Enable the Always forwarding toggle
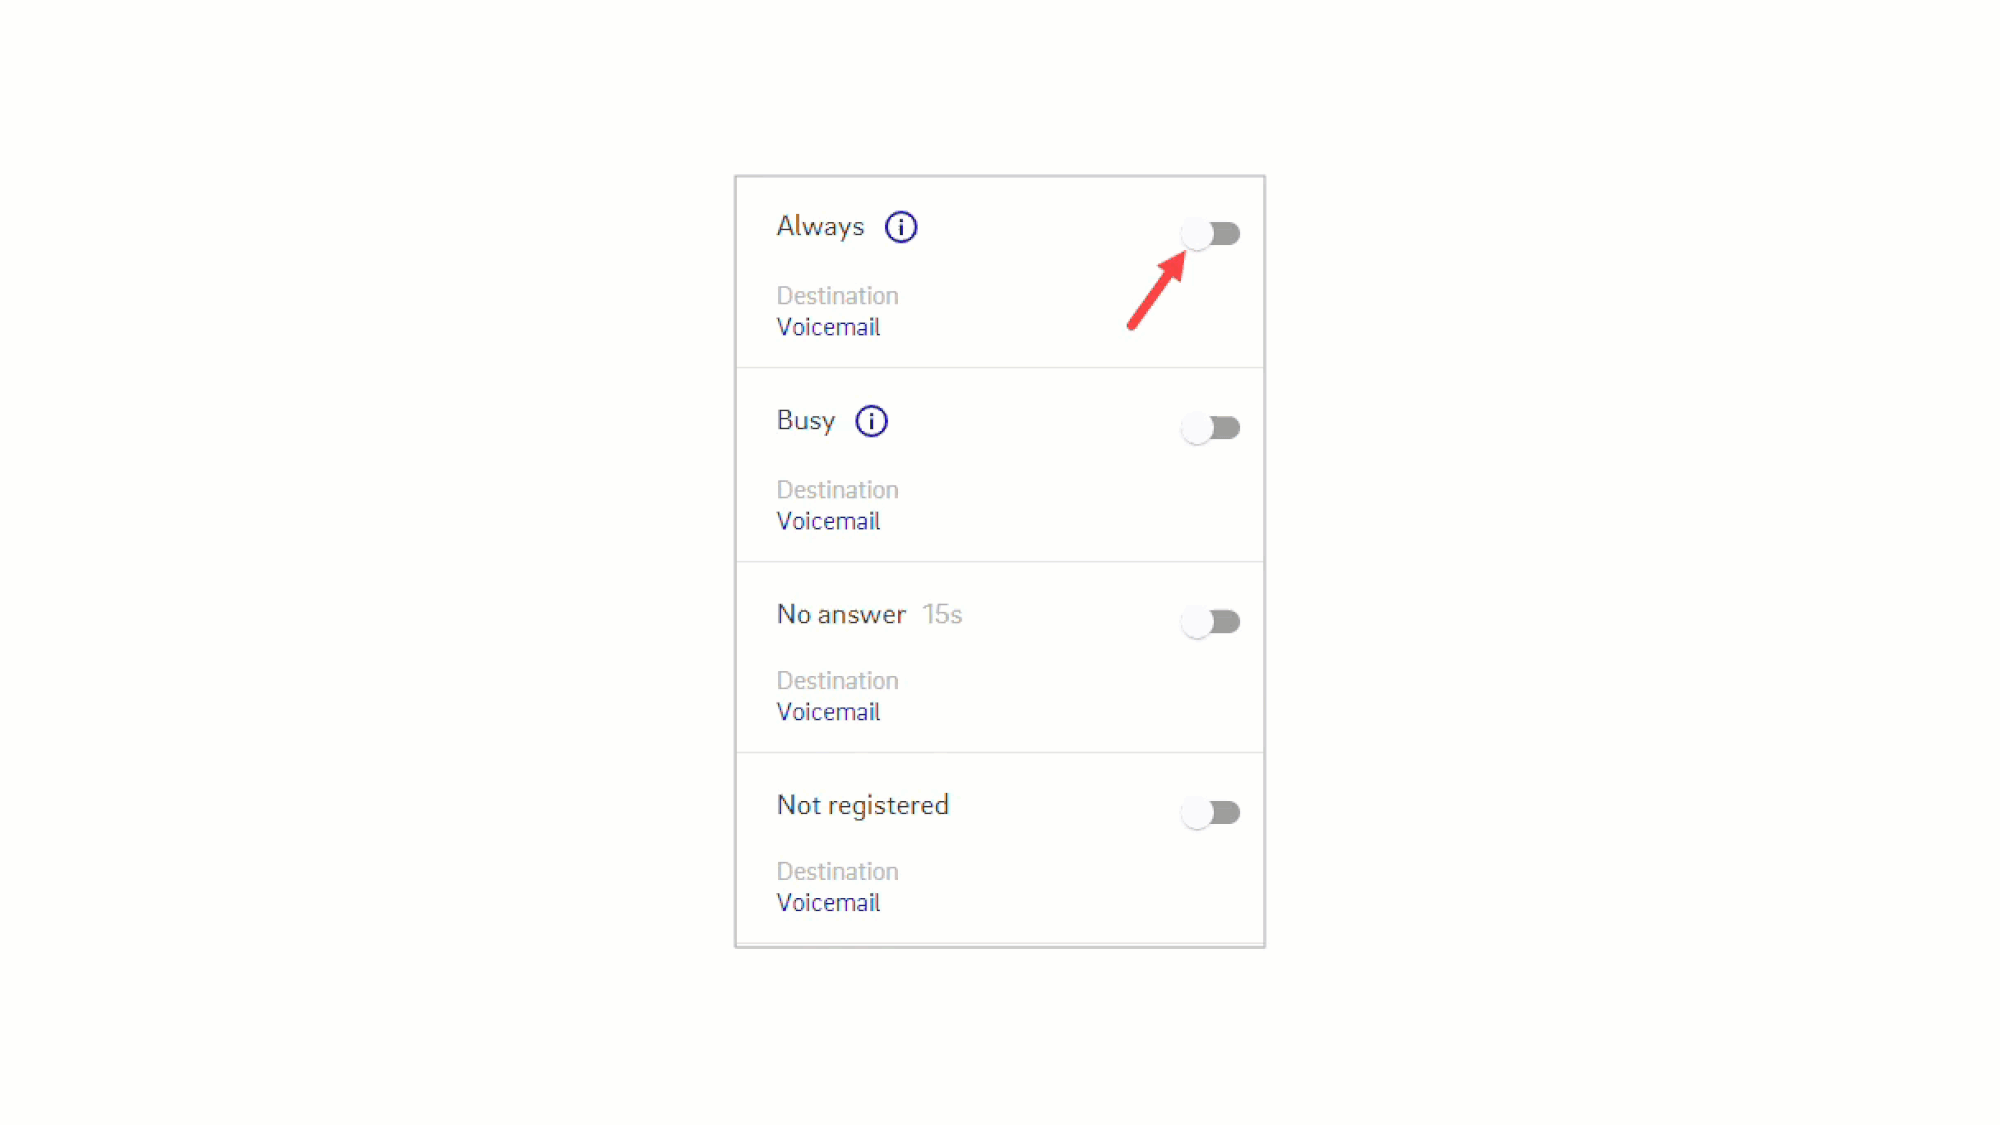Image resolution: width=2000 pixels, height=1125 pixels. click(x=1210, y=234)
